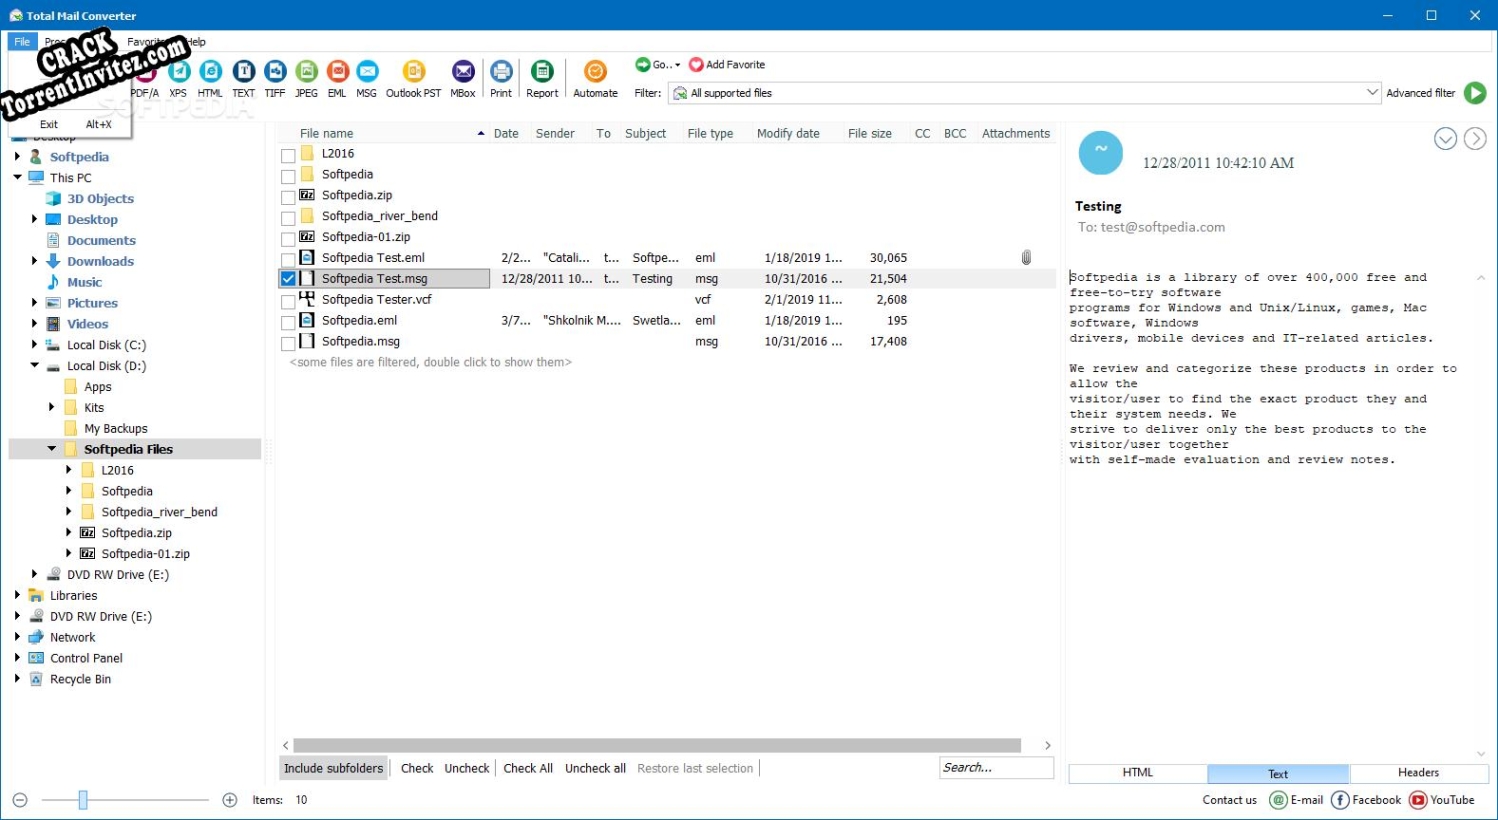The width and height of the screenshot is (1498, 820).
Task: Select the MSG conversion icon
Action: tap(367, 72)
